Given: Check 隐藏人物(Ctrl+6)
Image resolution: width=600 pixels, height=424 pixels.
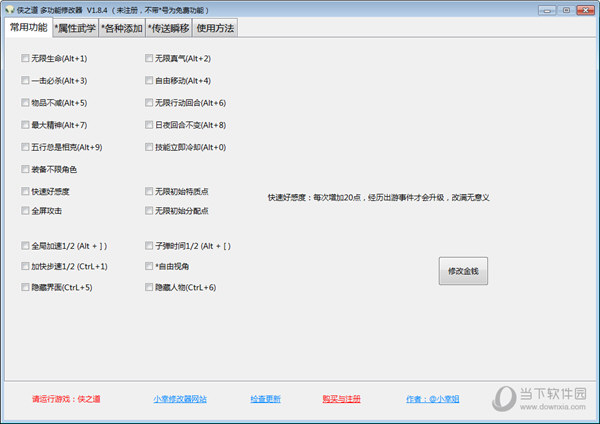Looking at the screenshot, I should (x=149, y=287).
